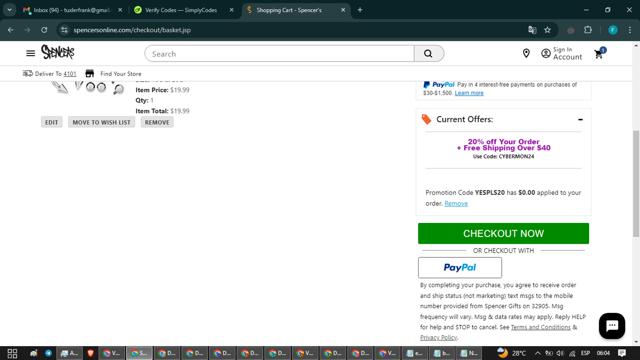Open Windows Task View in taskbar
The width and height of the screenshot is (640, 360).
tap(12, 353)
